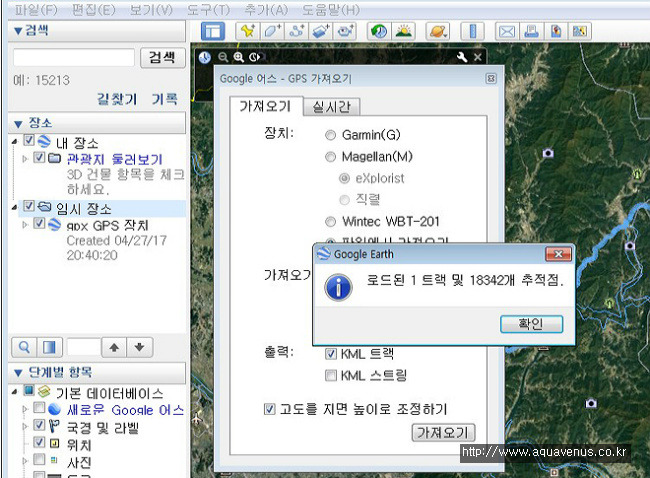The image size is (650, 478).
Task: Expand the 관광지 둘러보기 folder
Action: pyautogui.click(x=25, y=159)
